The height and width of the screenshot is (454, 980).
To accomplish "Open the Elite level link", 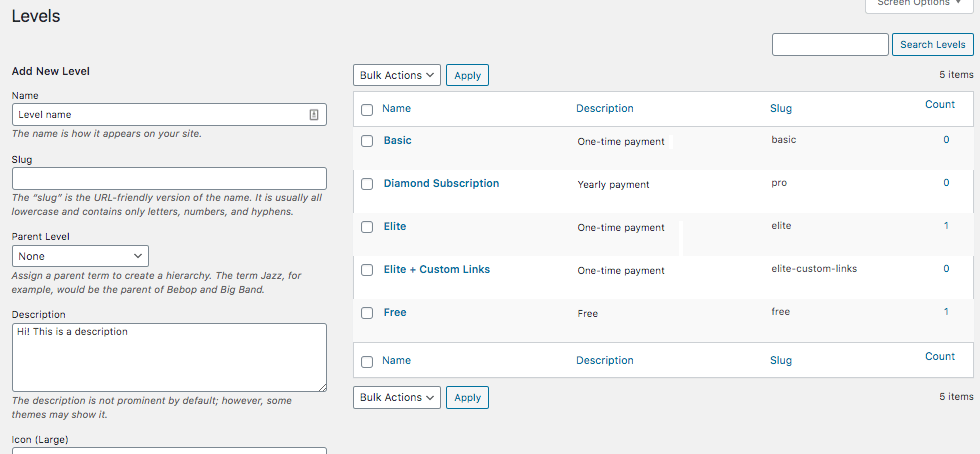I will [395, 226].
